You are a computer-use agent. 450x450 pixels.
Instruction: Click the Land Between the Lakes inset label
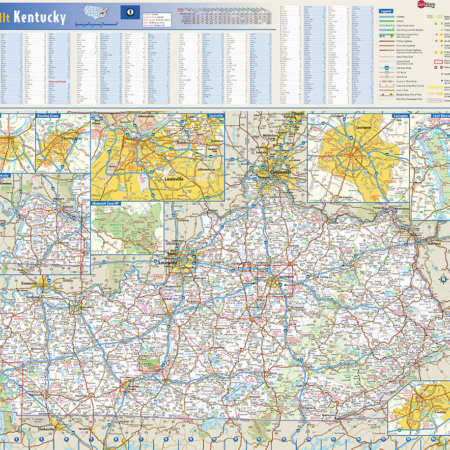point(441,116)
